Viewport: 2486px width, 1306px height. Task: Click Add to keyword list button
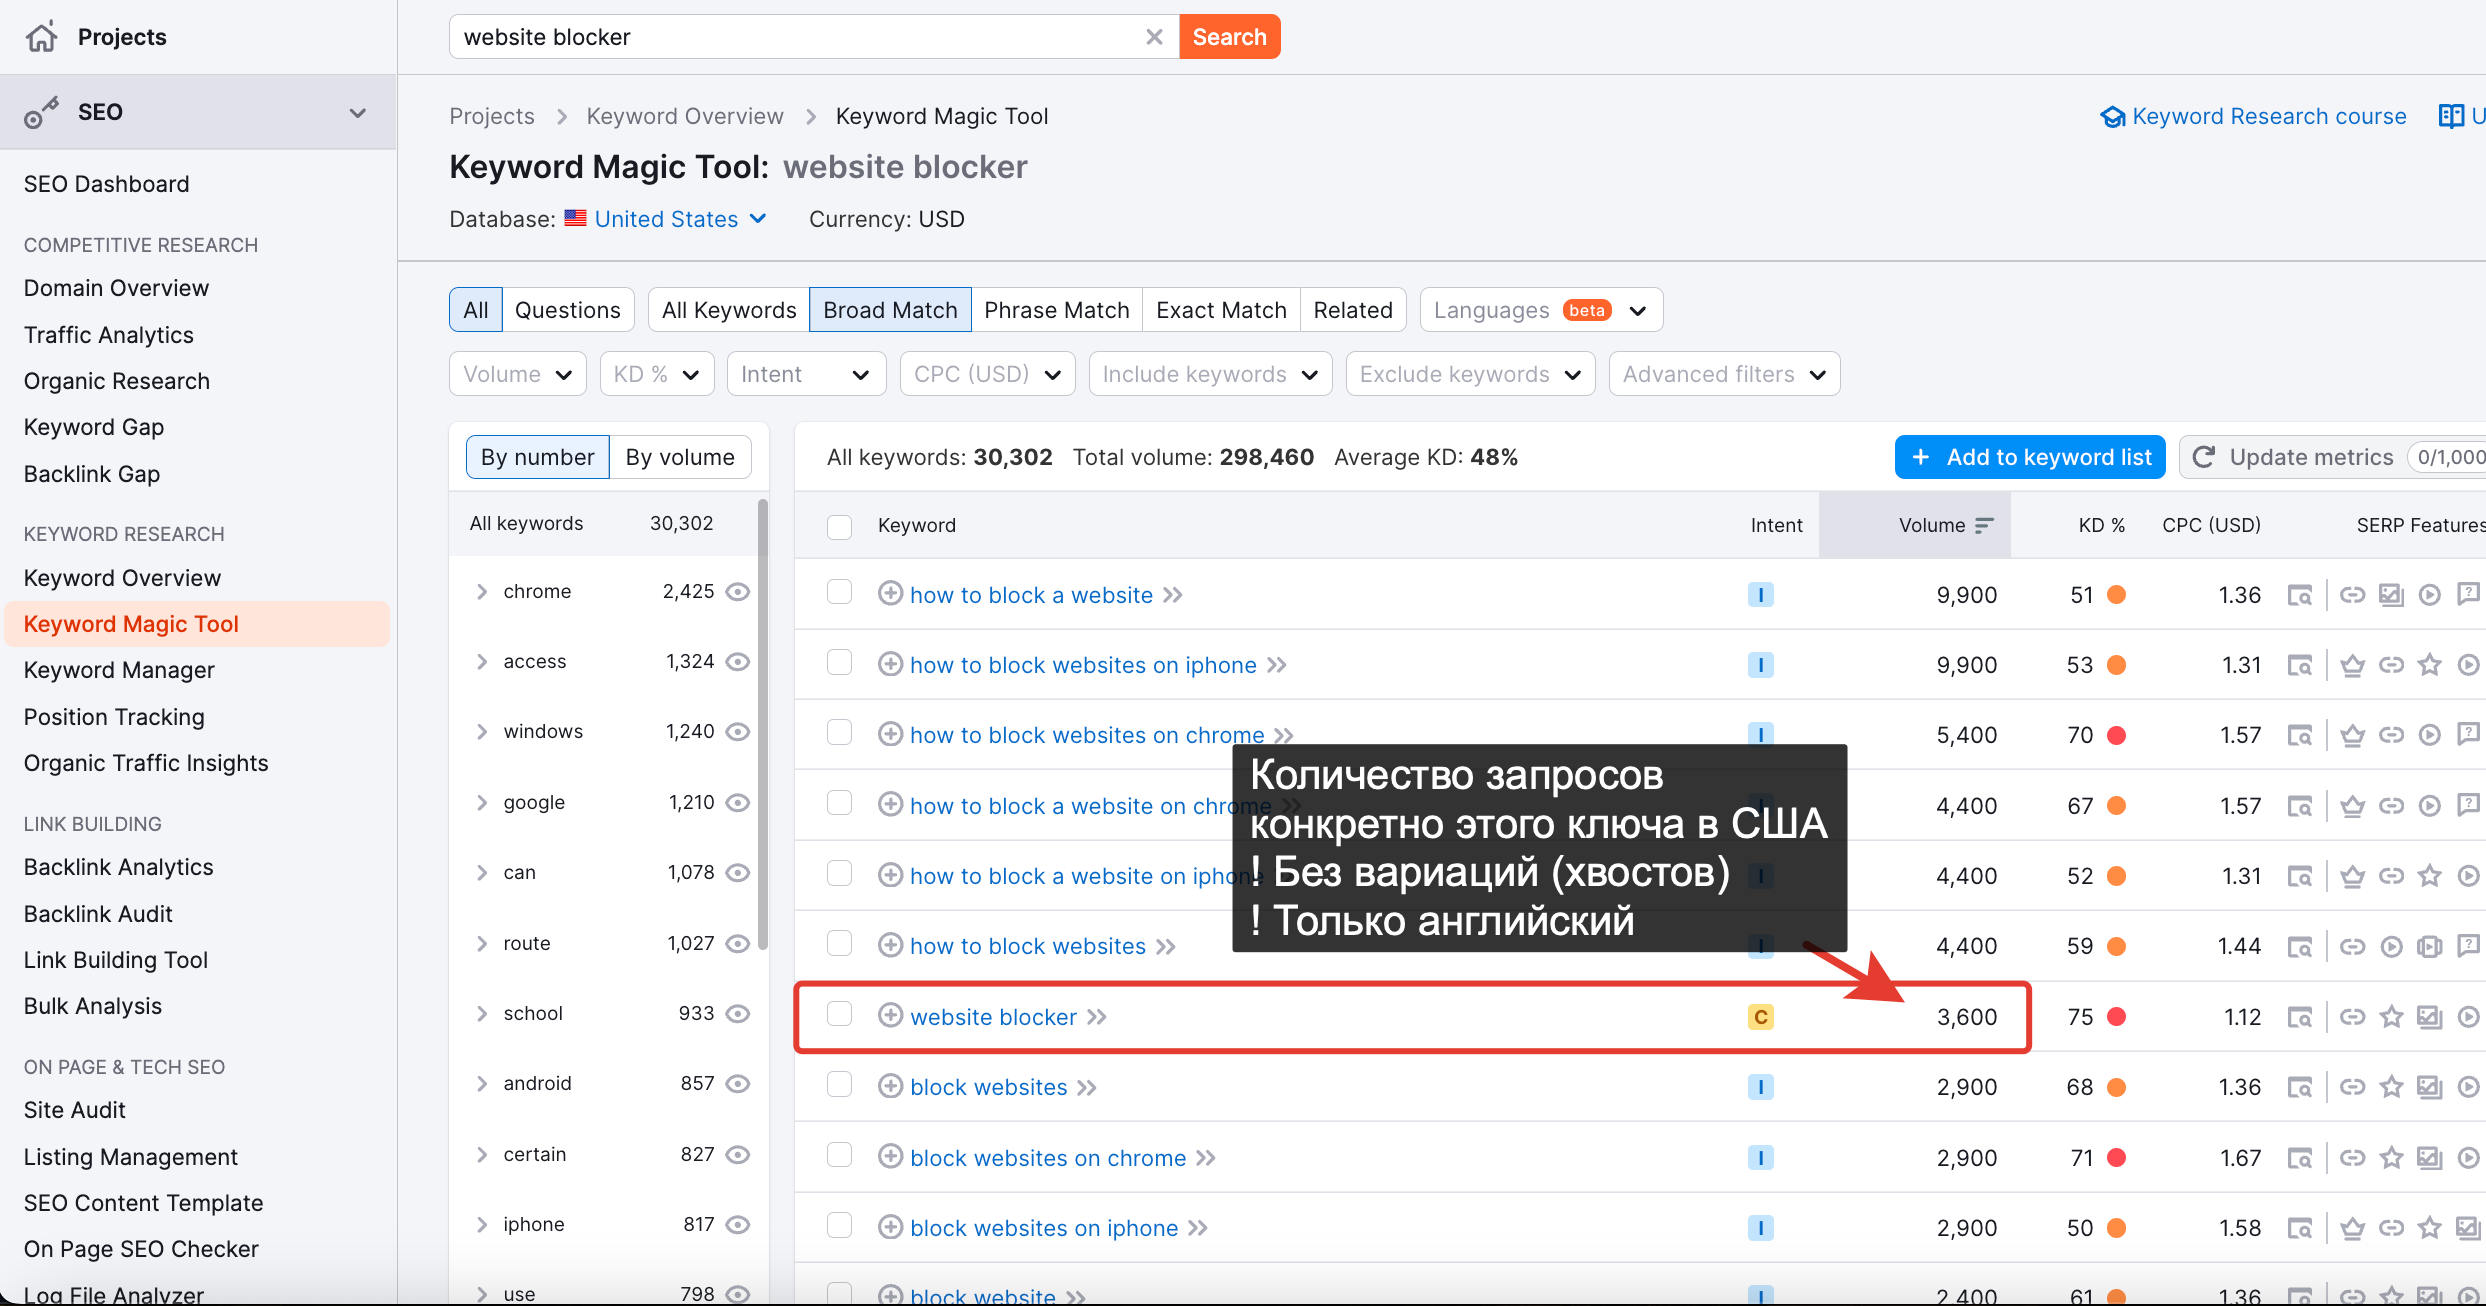[2029, 457]
